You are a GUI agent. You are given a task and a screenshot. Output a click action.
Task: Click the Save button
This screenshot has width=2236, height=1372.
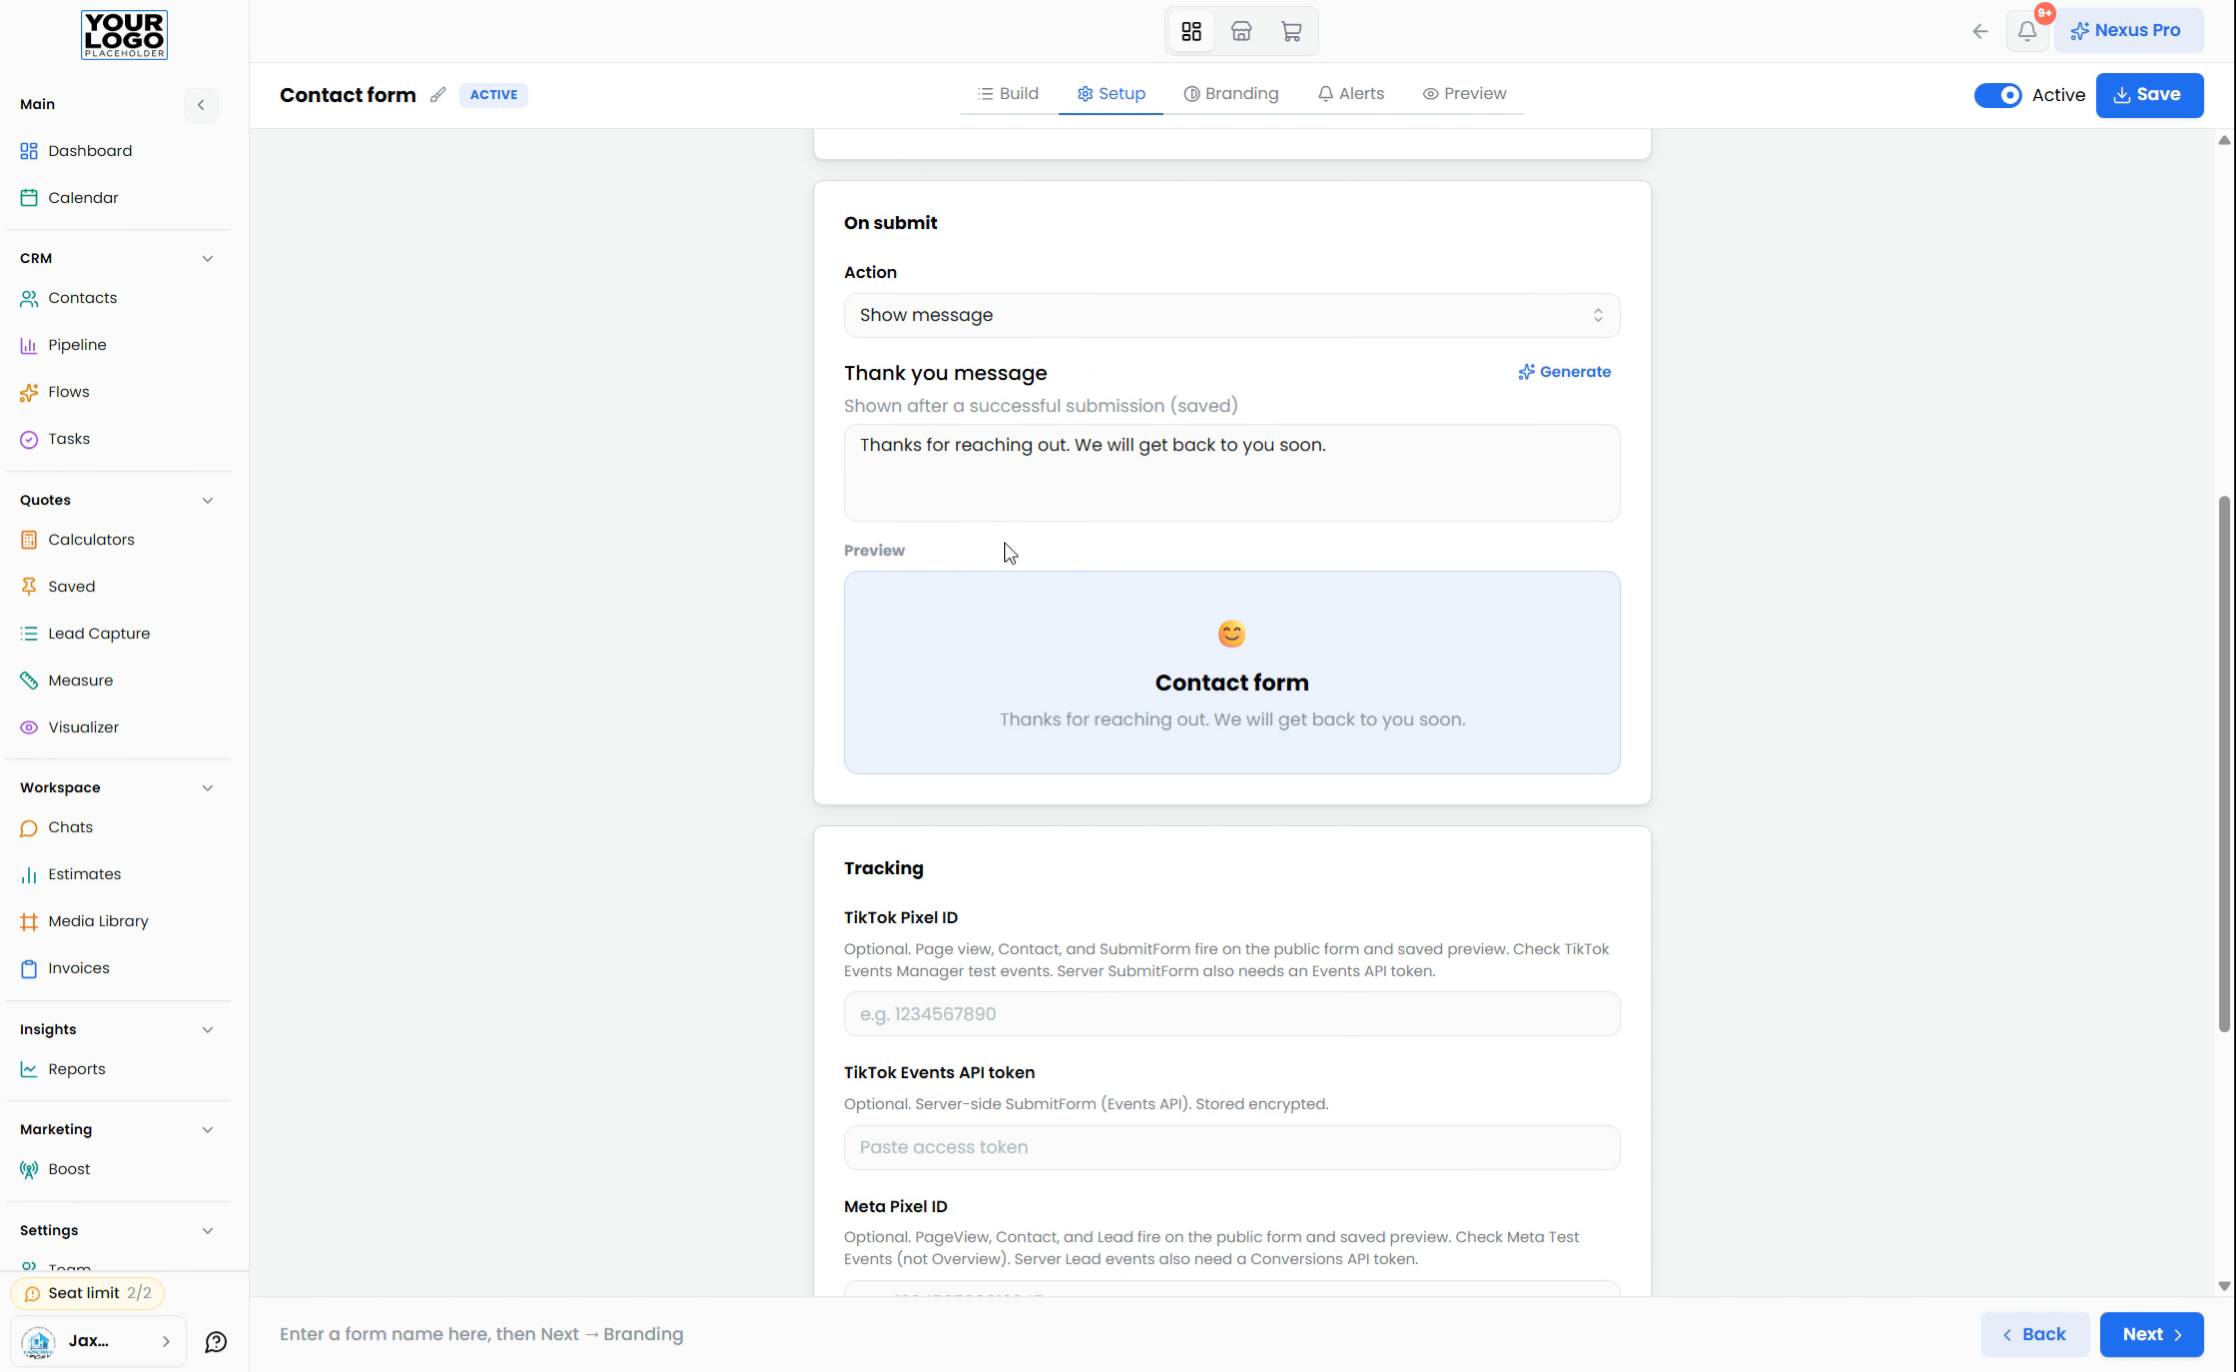(x=2149, y=95)
